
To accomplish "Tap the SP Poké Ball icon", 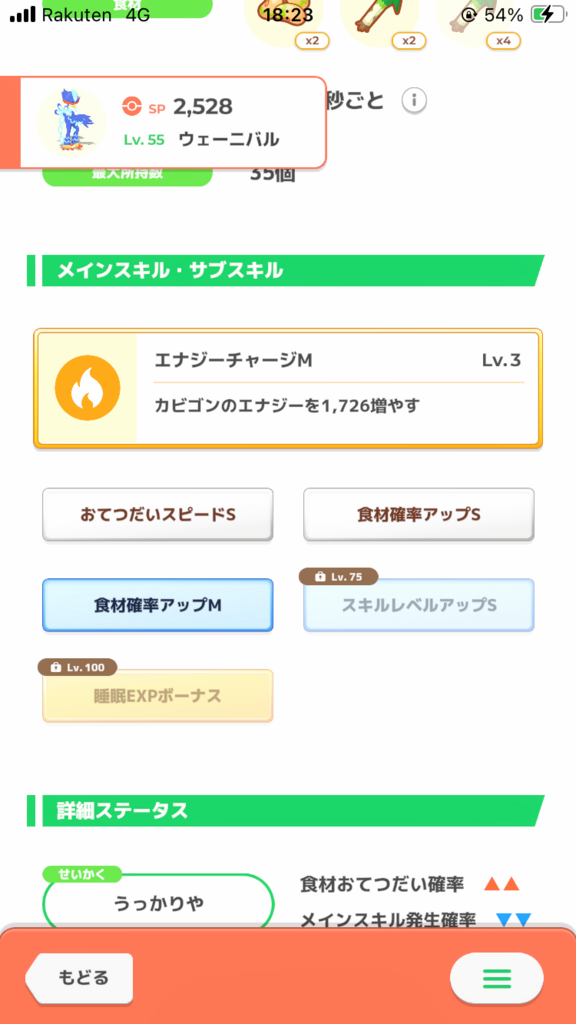I will coord(133,107).
